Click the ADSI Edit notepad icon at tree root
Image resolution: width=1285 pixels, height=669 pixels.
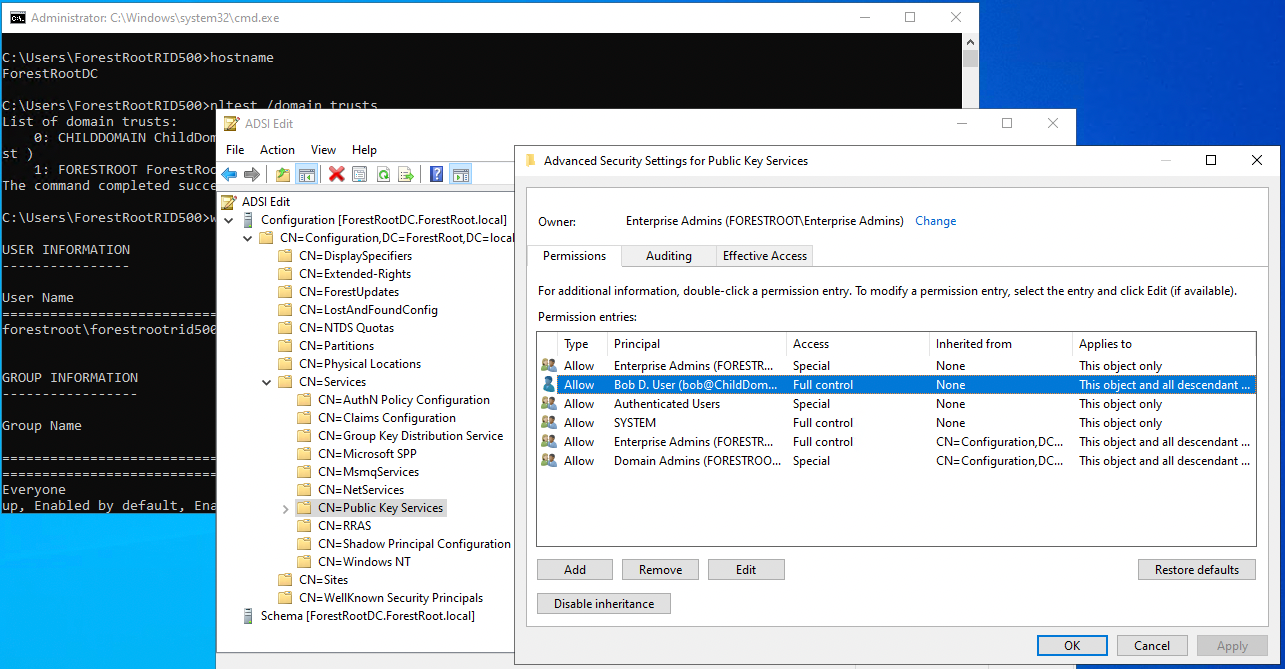click(229, 201)
